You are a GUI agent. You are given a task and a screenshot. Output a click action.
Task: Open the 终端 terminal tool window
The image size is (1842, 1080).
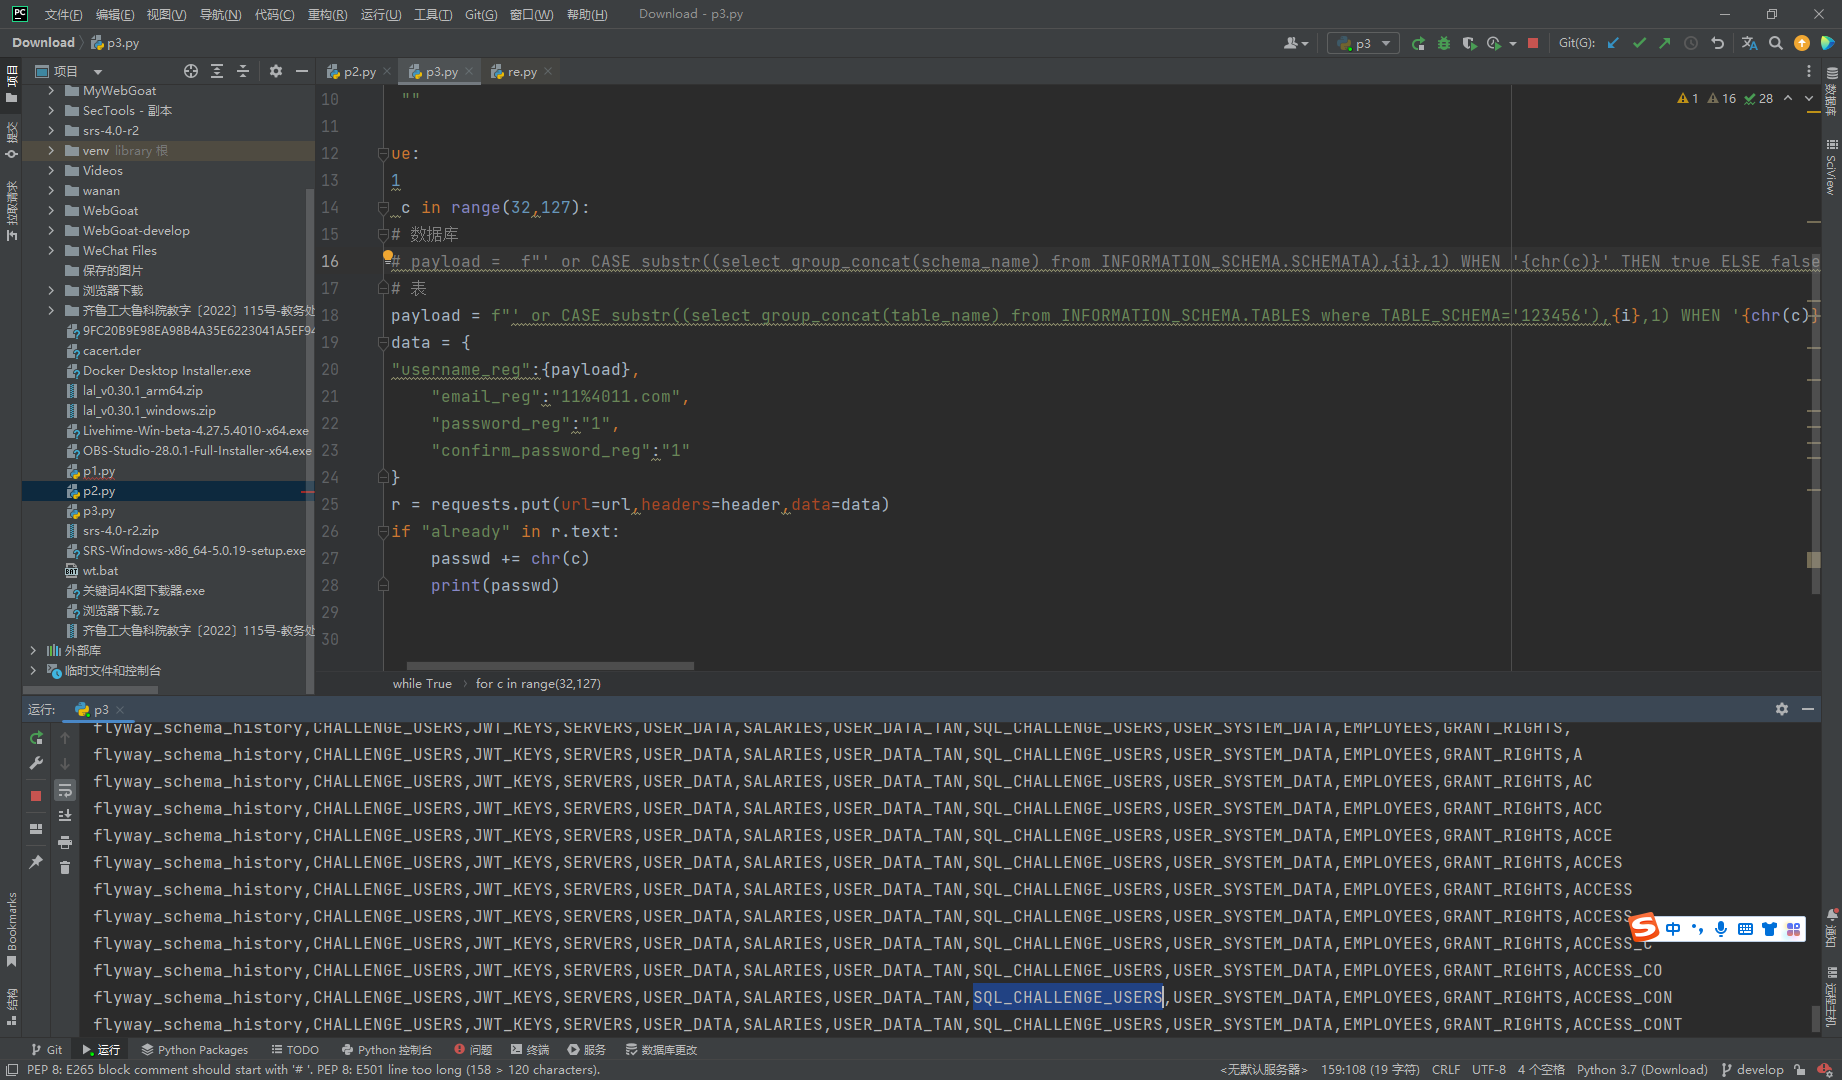(530, 1050)
